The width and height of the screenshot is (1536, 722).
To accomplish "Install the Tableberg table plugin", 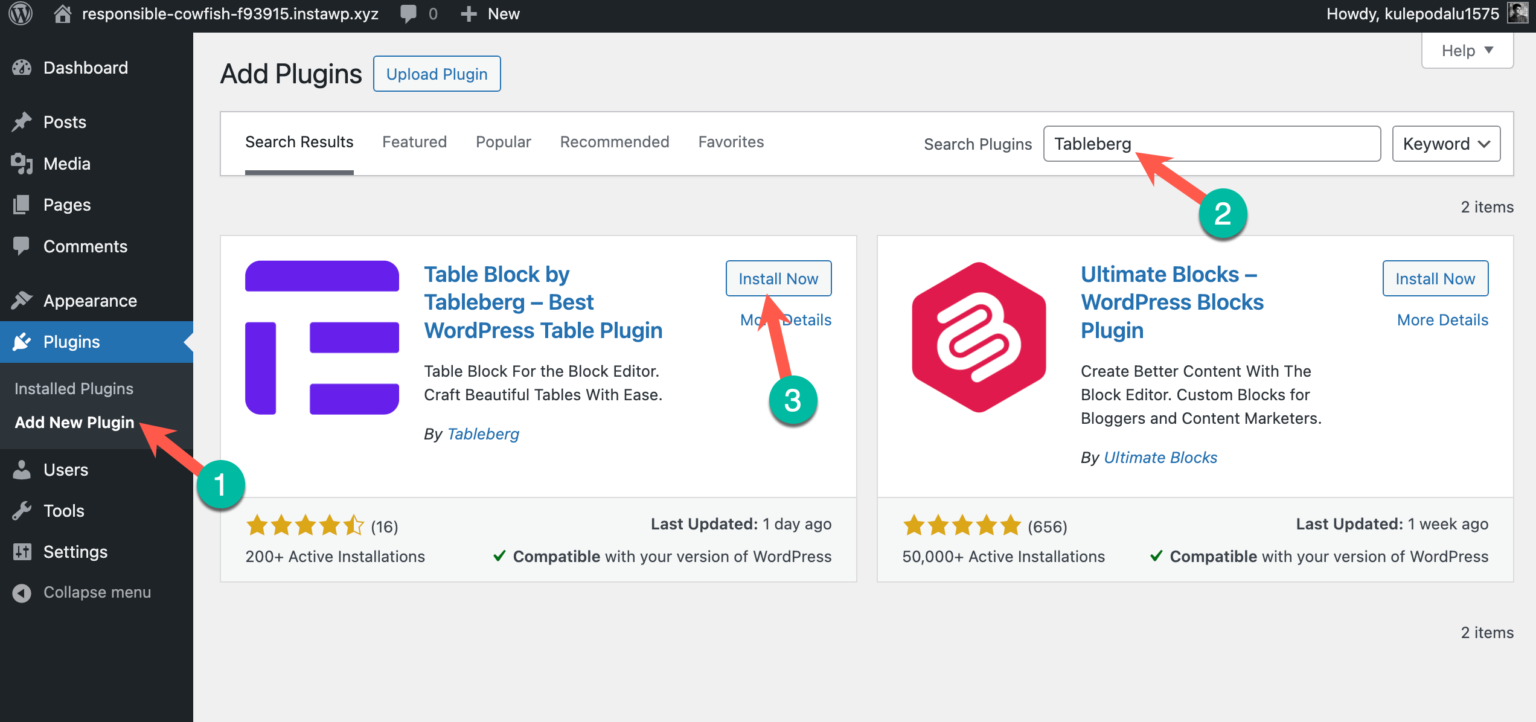I will (x=778, y=278).
